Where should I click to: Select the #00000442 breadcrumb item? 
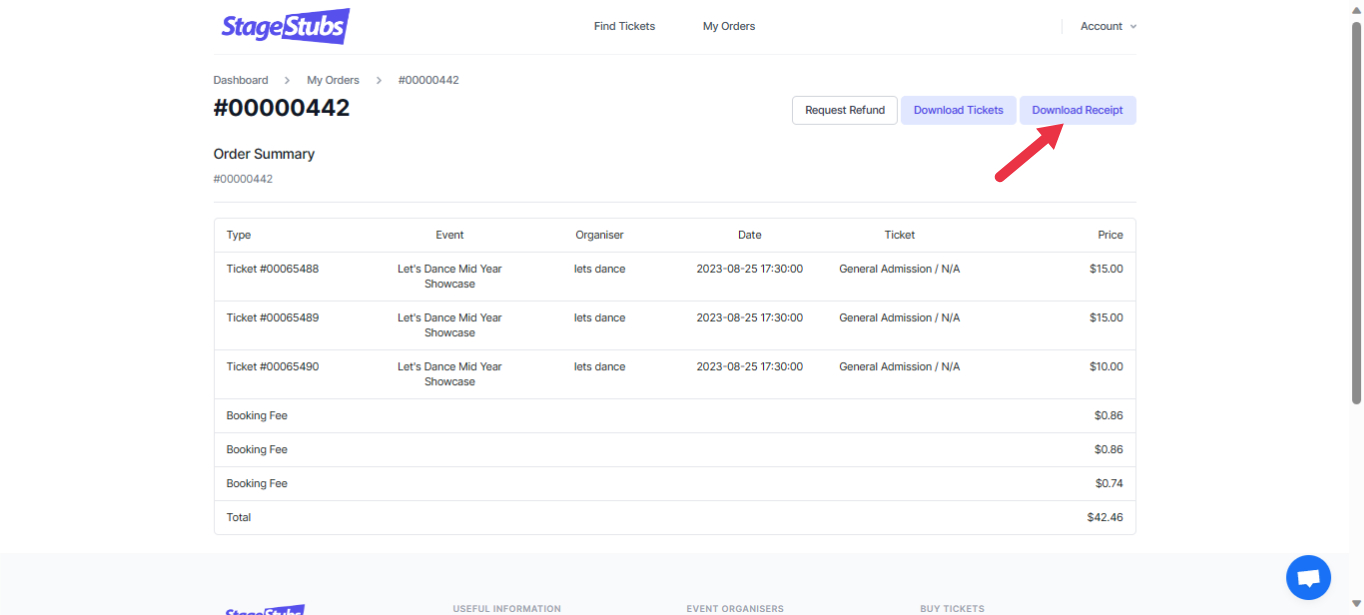click(428, 80)
